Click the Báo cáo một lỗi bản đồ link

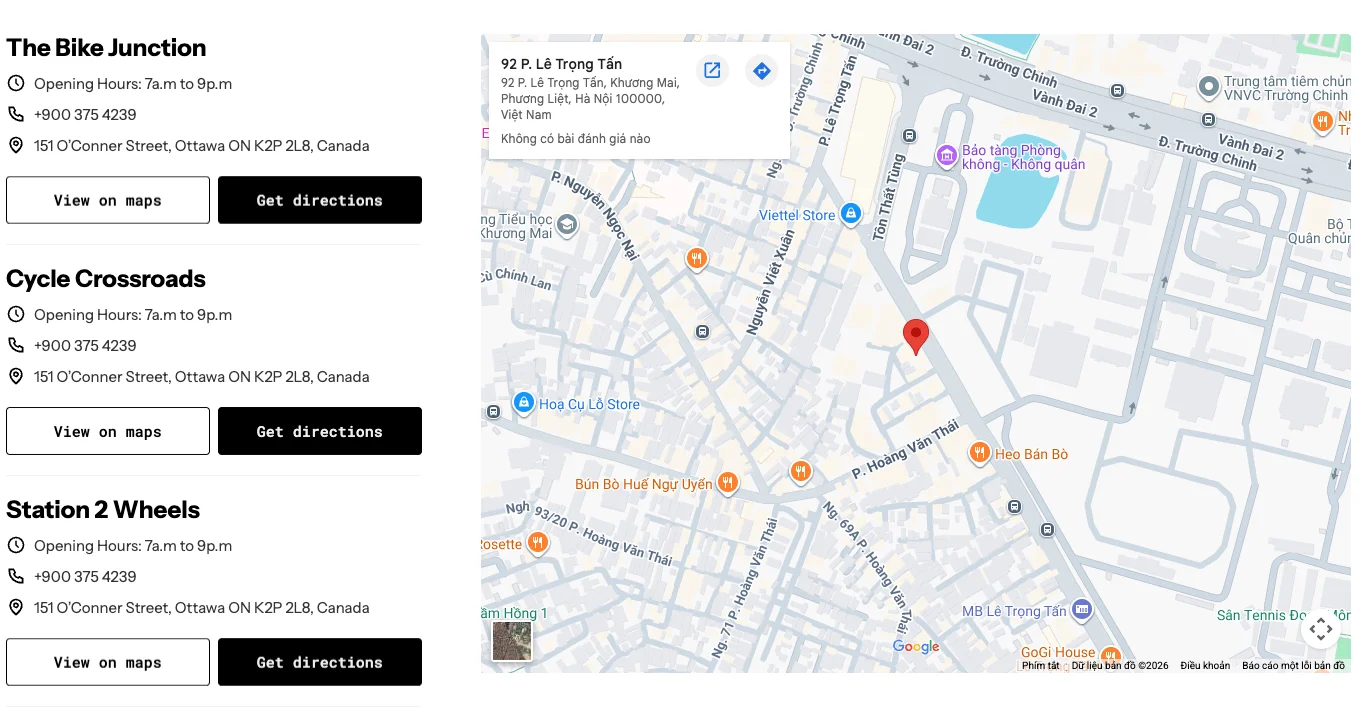click(x=1292, y=664)
